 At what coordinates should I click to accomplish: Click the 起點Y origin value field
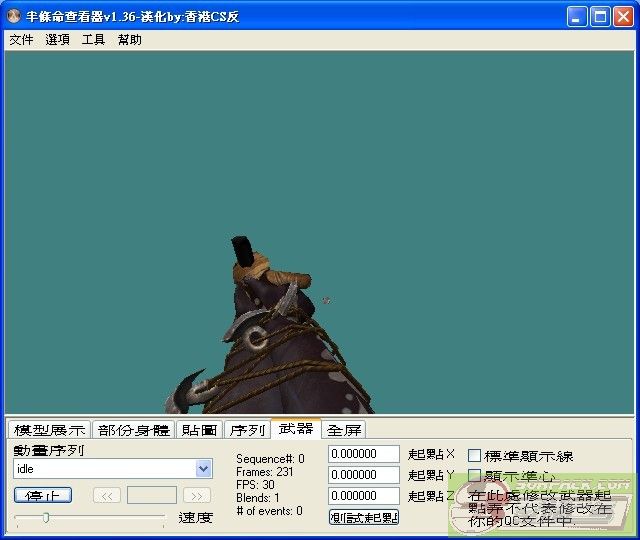point(364,475)
